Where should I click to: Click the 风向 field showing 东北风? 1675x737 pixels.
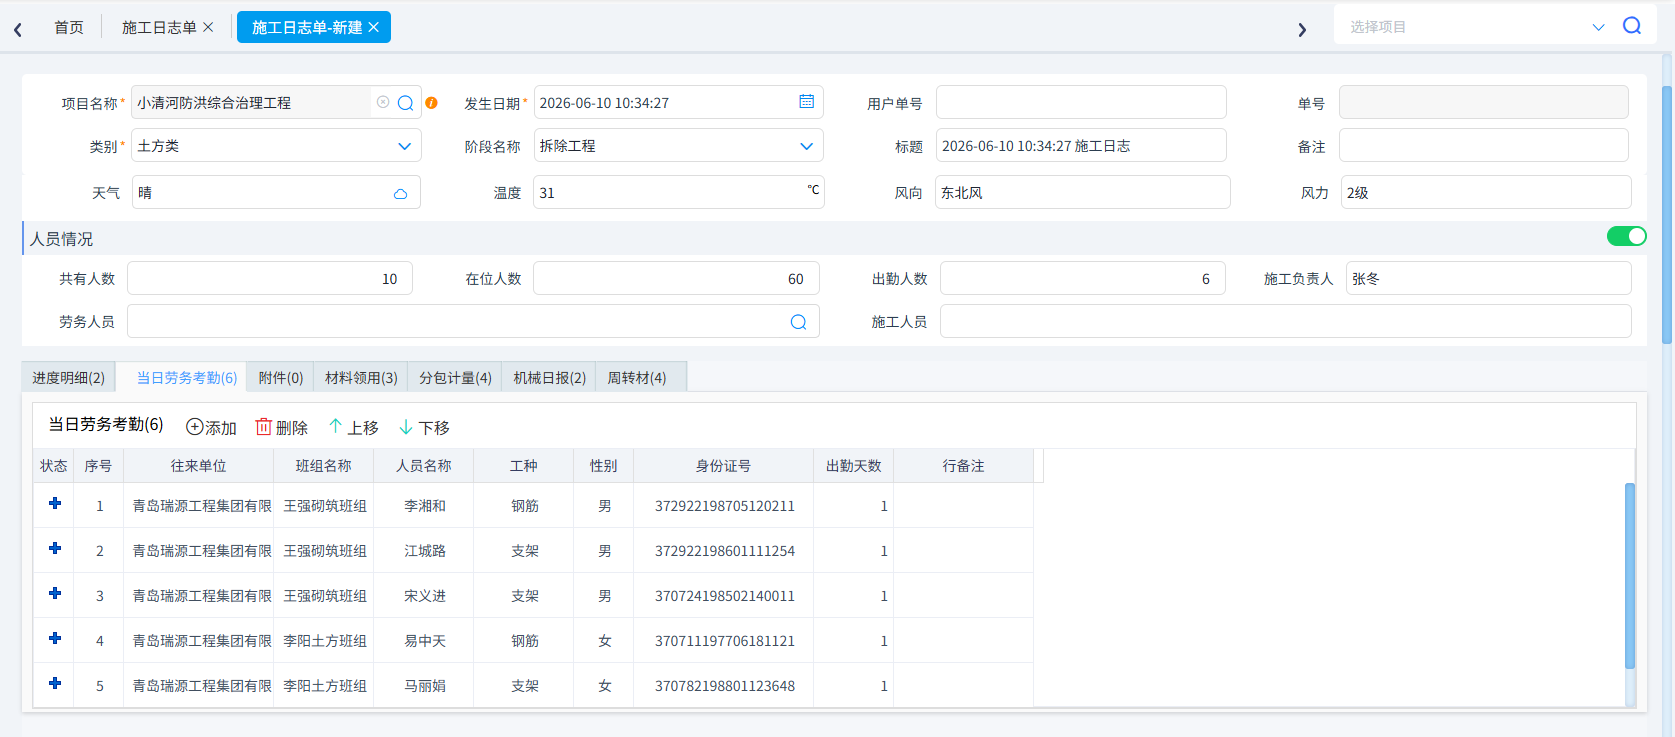1082,192
